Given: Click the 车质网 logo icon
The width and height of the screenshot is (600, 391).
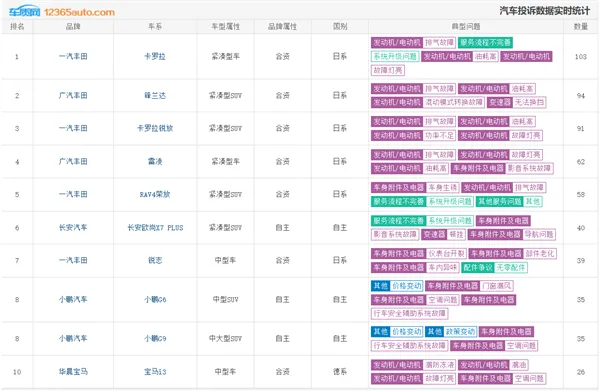Looking at the screenshot, I should tap(24, 11).
